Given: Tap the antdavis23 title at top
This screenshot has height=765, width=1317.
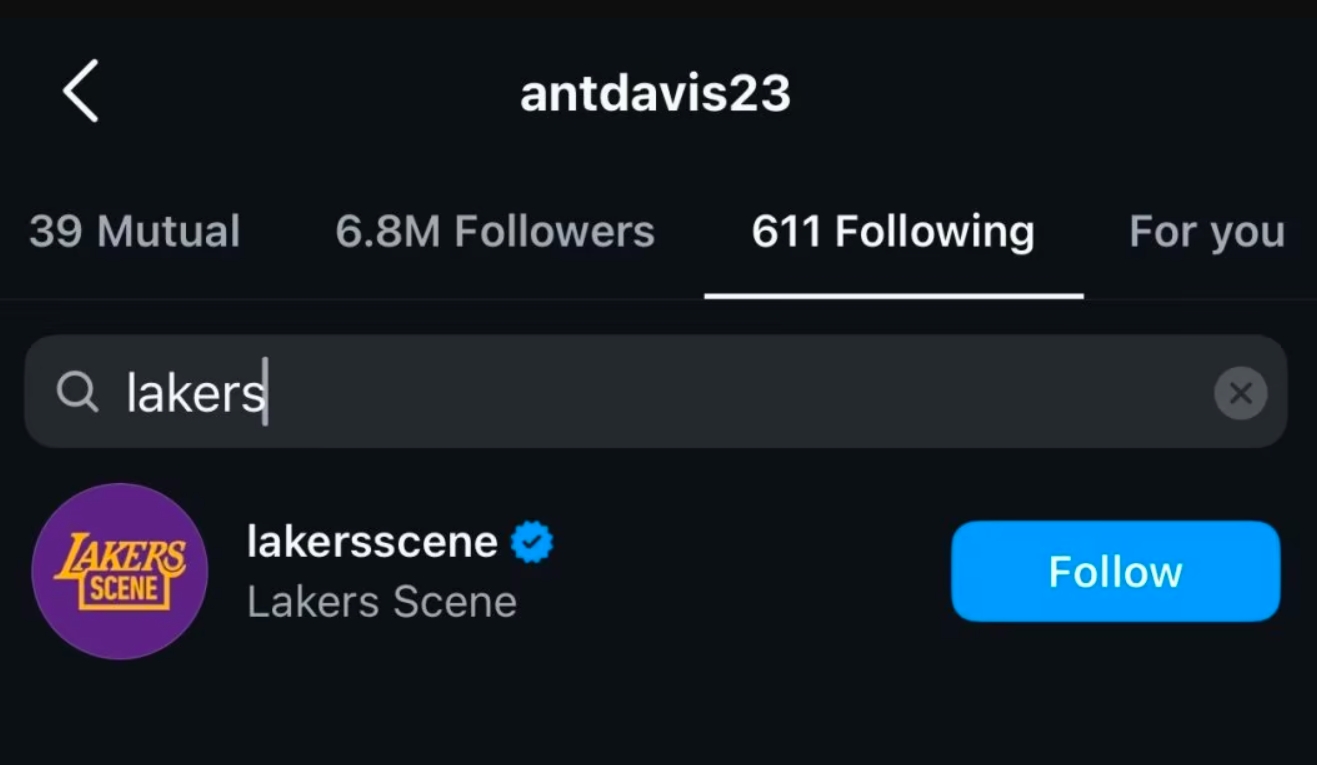Looking at the screenshot, I should tap(656, 94).
